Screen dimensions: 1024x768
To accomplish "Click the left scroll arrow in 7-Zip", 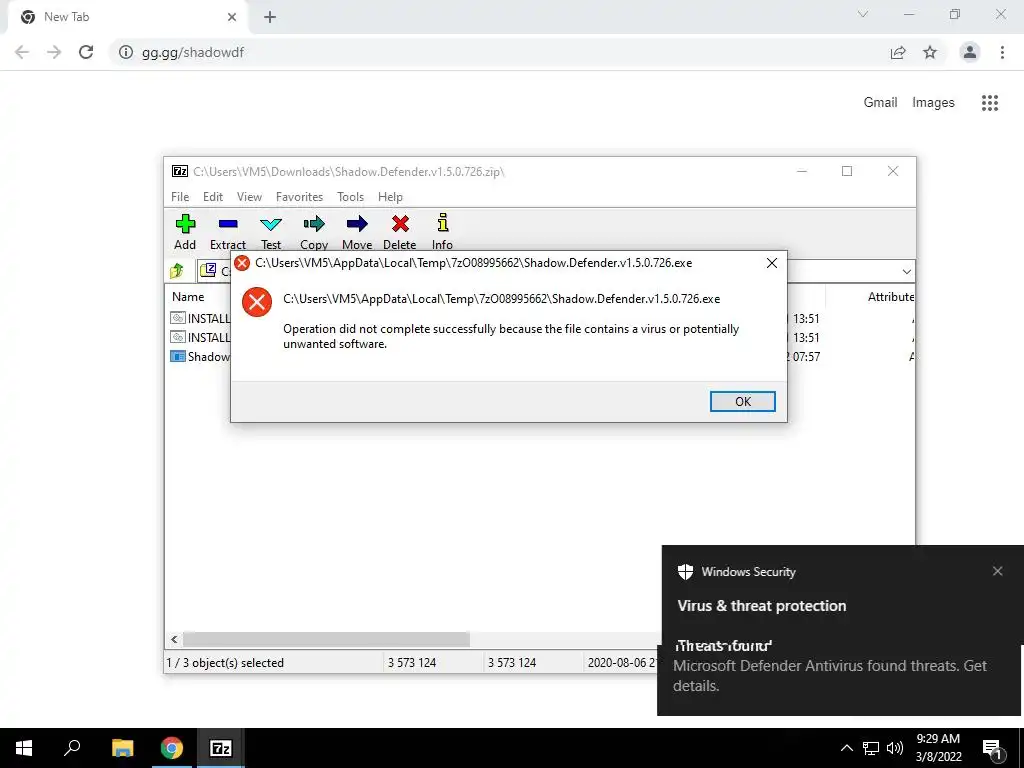I will coord(174,639).
